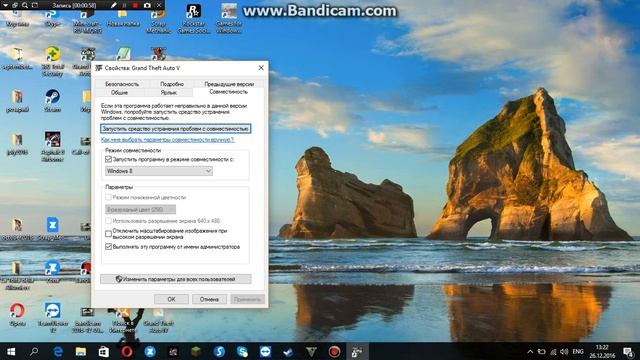Open Windows Store from taskbar
The height and width of the screenshot is (360, 640).
point(104,351)
